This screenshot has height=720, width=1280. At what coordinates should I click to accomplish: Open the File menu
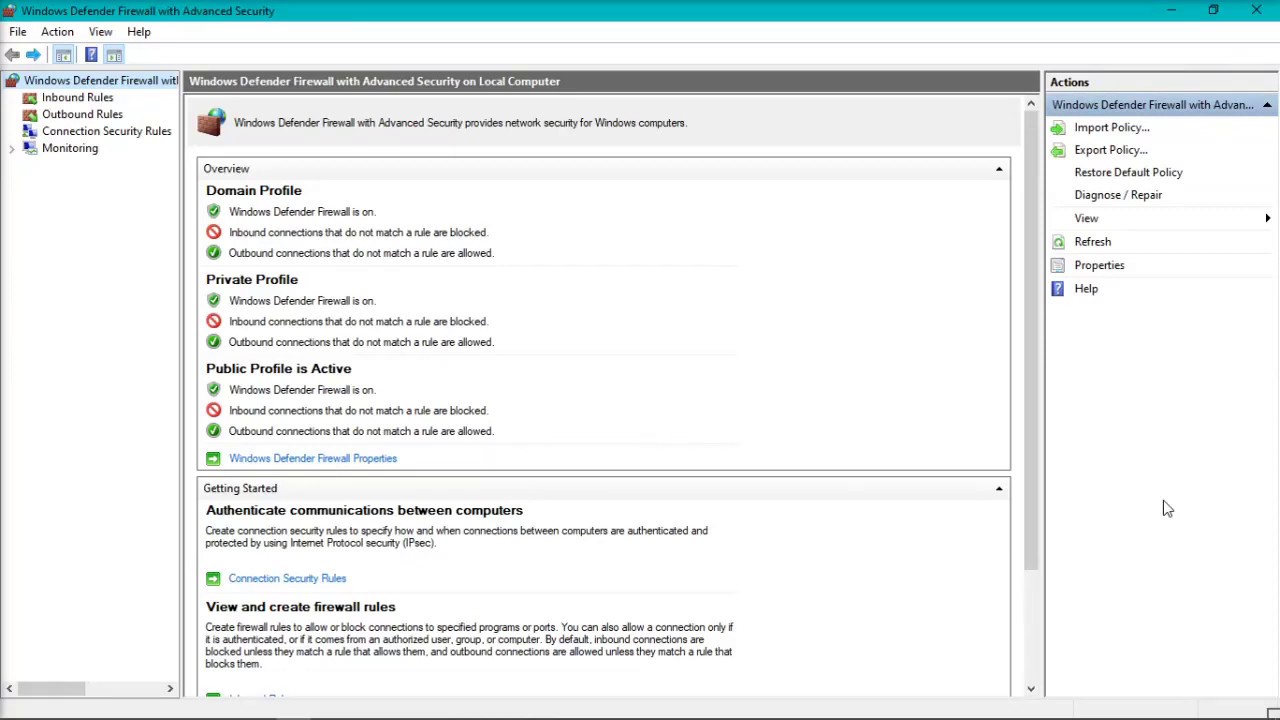[18, 32]
